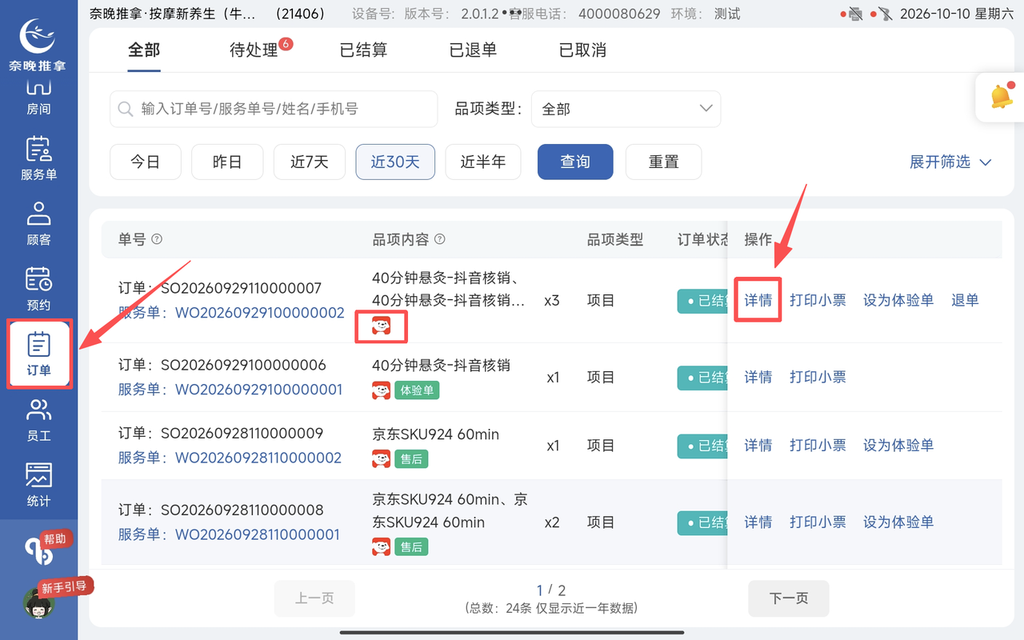The width and height of the screenshot is (1024, 640).
Task: Open the 统计 statistics section
Action: pos(39,485)
